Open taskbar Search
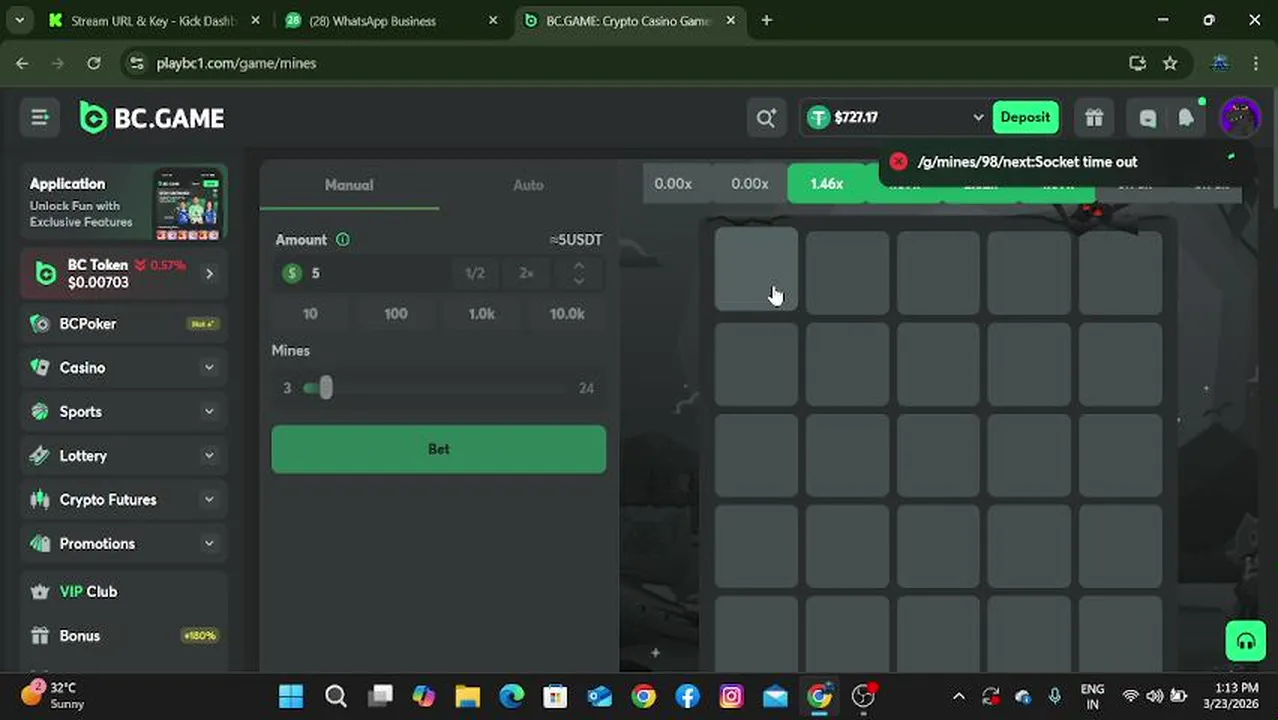Image resolution: width=1278 pixels, height=720 pixels. pyautogui.click(x=336, y=696)
